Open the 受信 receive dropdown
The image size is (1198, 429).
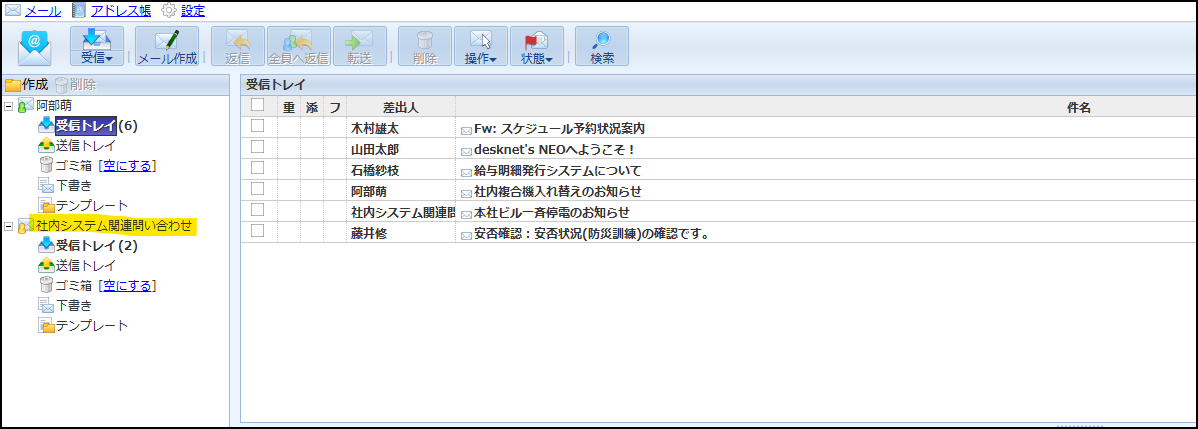click(x=96, y=47)
